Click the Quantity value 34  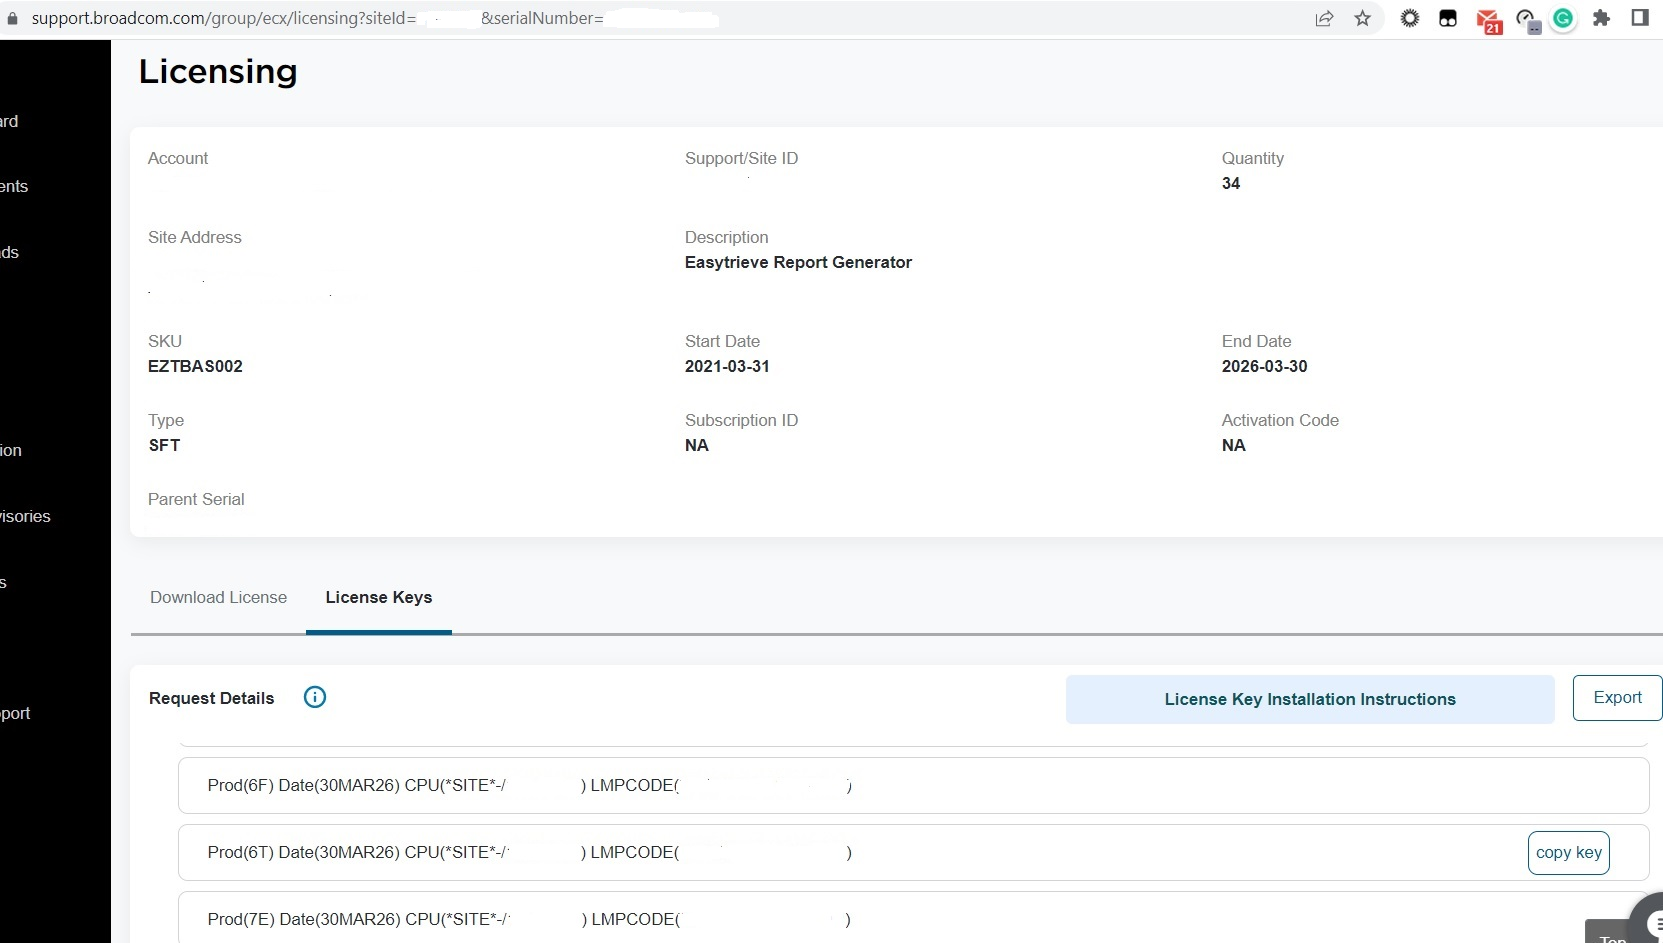click(x=1231, y=183)
